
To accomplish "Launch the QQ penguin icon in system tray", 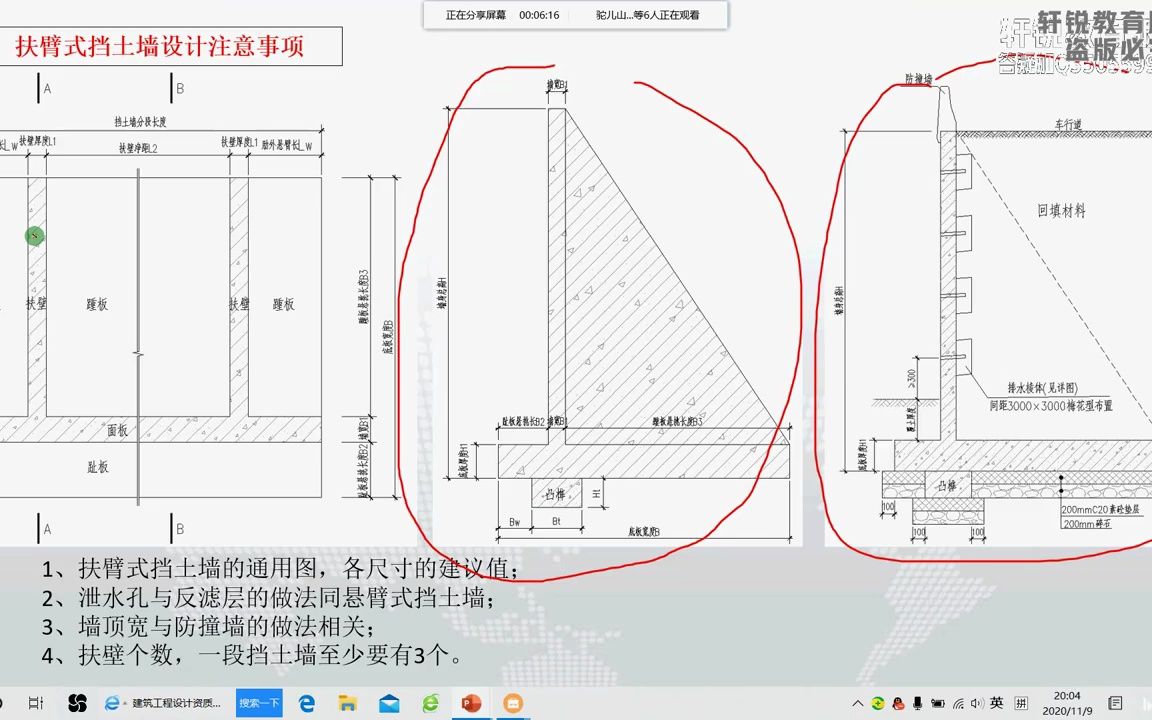I will [897, 705].
